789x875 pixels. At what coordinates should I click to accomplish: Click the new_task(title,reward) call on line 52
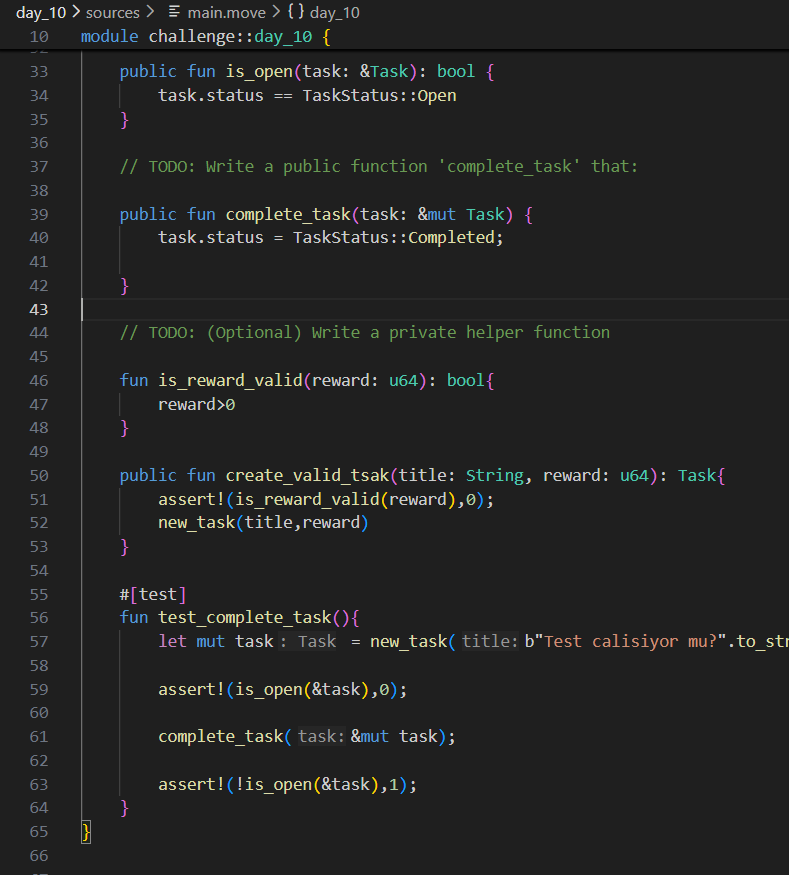coord(263,523)
